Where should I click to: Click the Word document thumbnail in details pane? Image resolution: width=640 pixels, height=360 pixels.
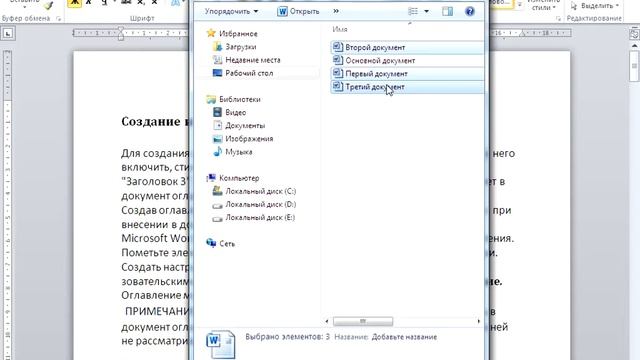(x=220, y=344)
